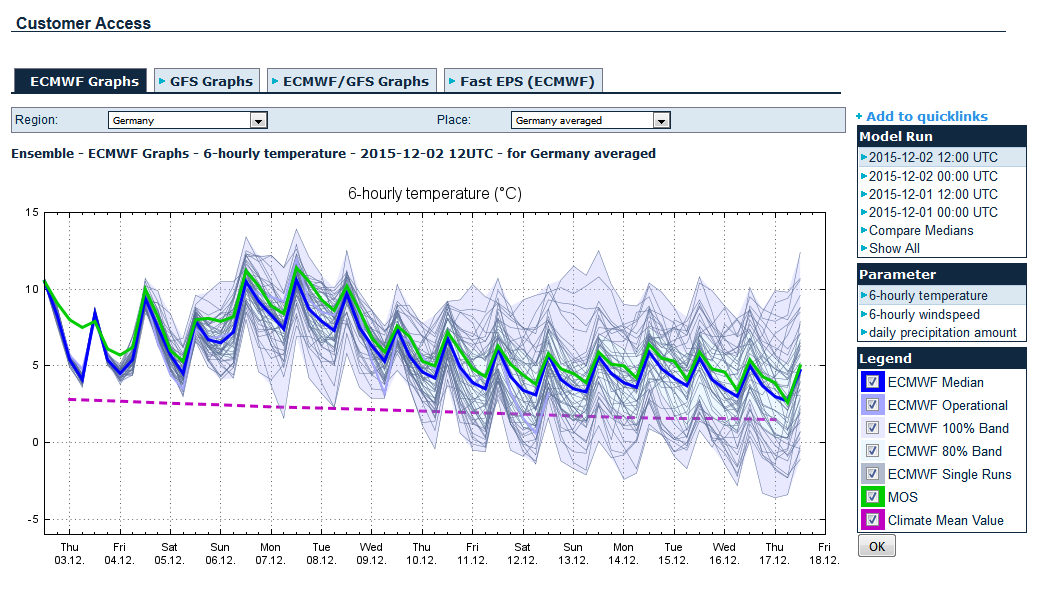
Task: Click the OK button below the legend
Action: 877,547
